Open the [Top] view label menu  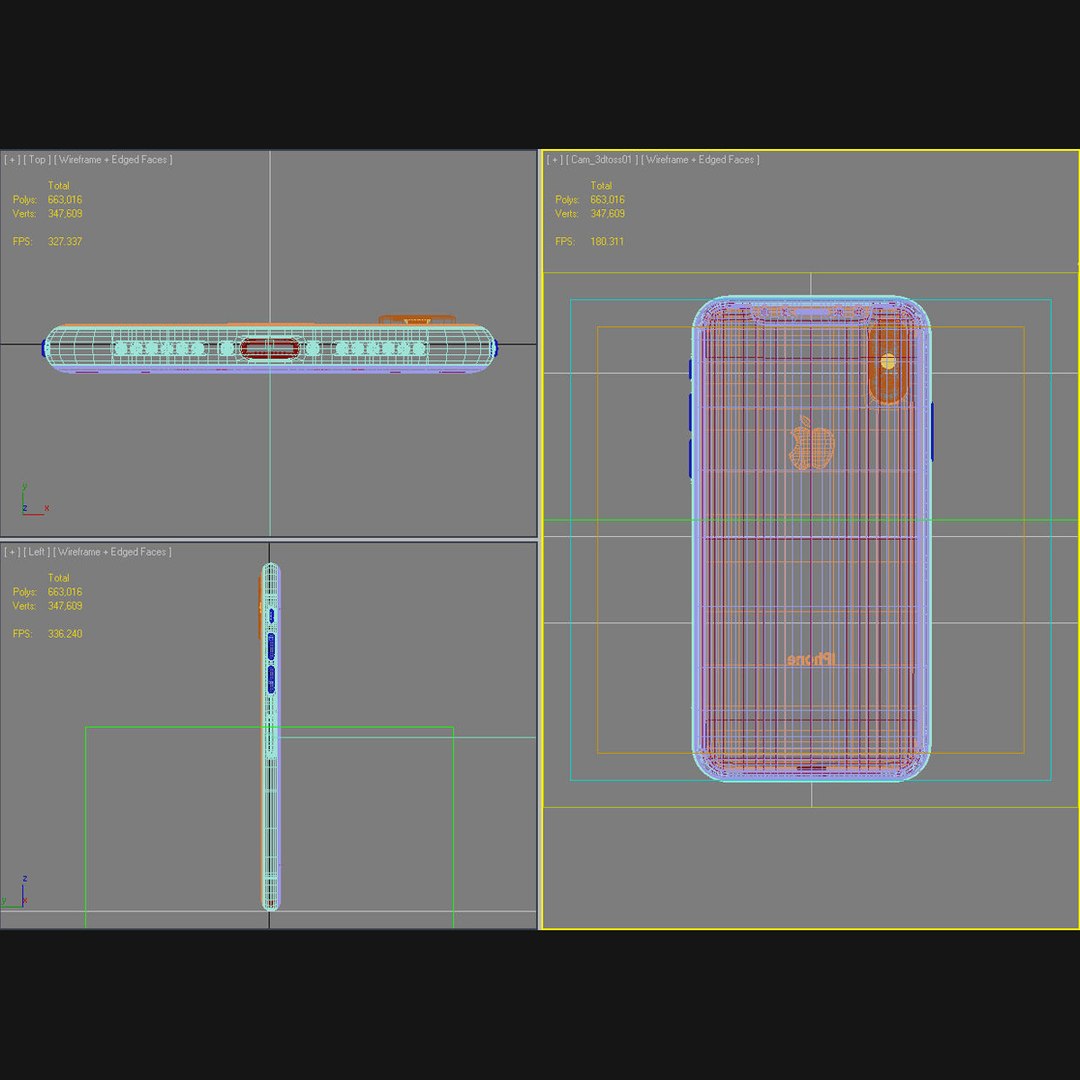tap(37, 160)
